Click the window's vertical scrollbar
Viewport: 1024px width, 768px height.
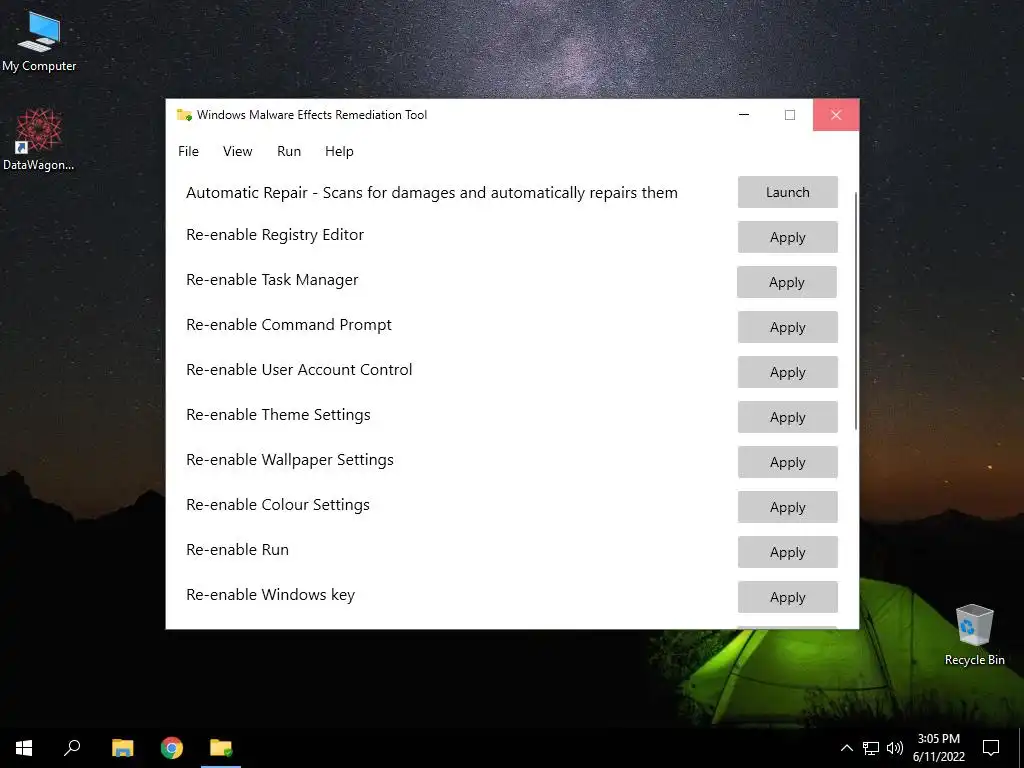tap(856, 311)
